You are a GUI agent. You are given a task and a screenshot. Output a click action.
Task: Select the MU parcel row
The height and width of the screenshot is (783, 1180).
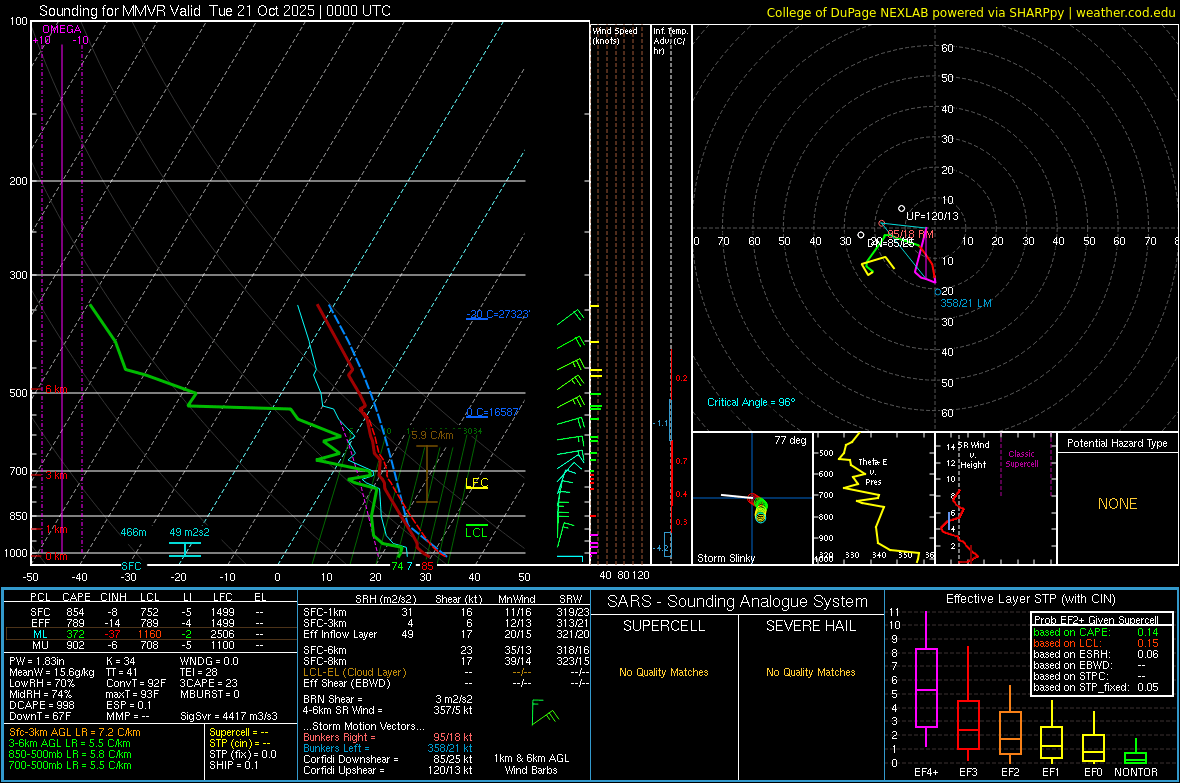pyautogui.click(x=151, y=644)
